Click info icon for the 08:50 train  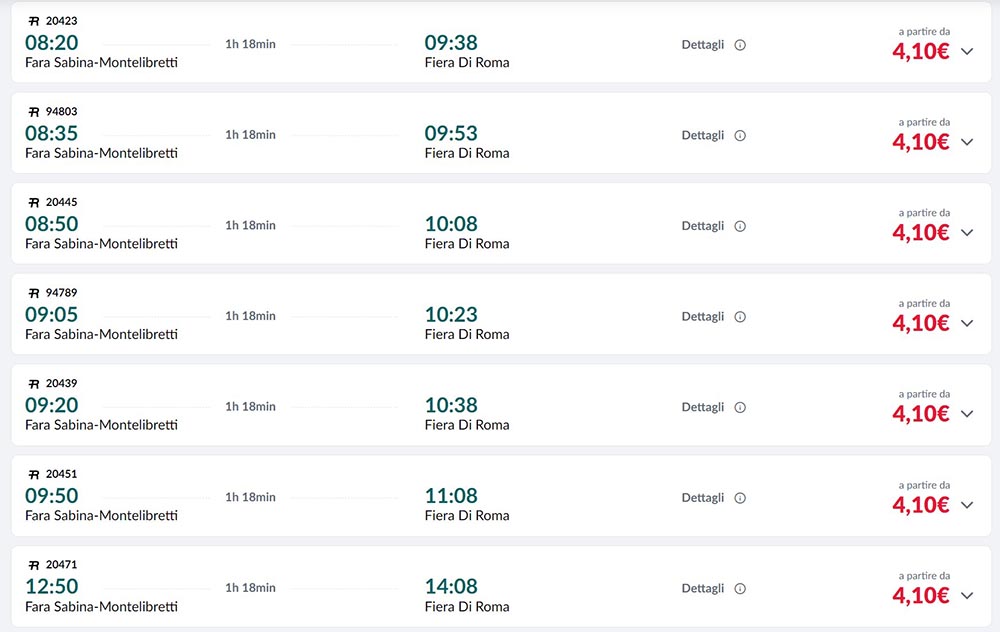coord(740,226)
